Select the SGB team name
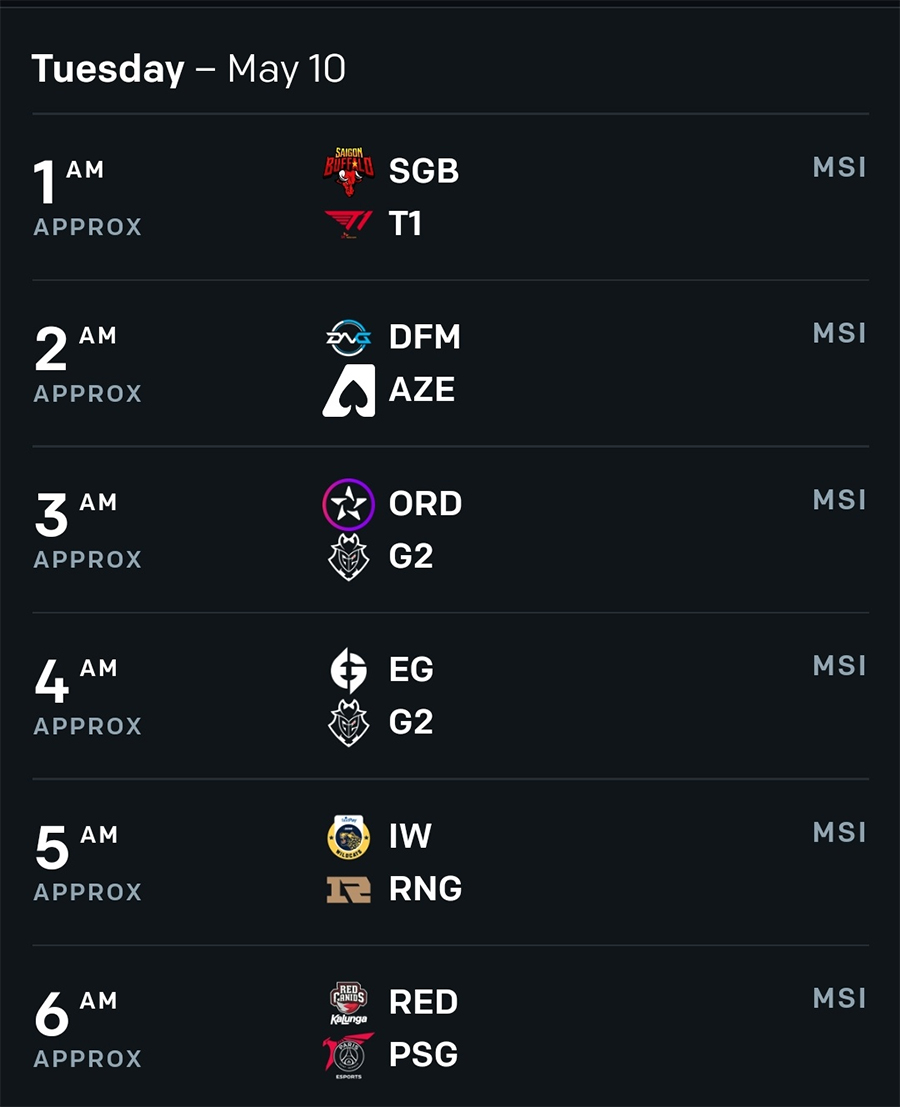The height and width of the screenshot is (1107, 900). pyautogui.click(x=424, y=171)
